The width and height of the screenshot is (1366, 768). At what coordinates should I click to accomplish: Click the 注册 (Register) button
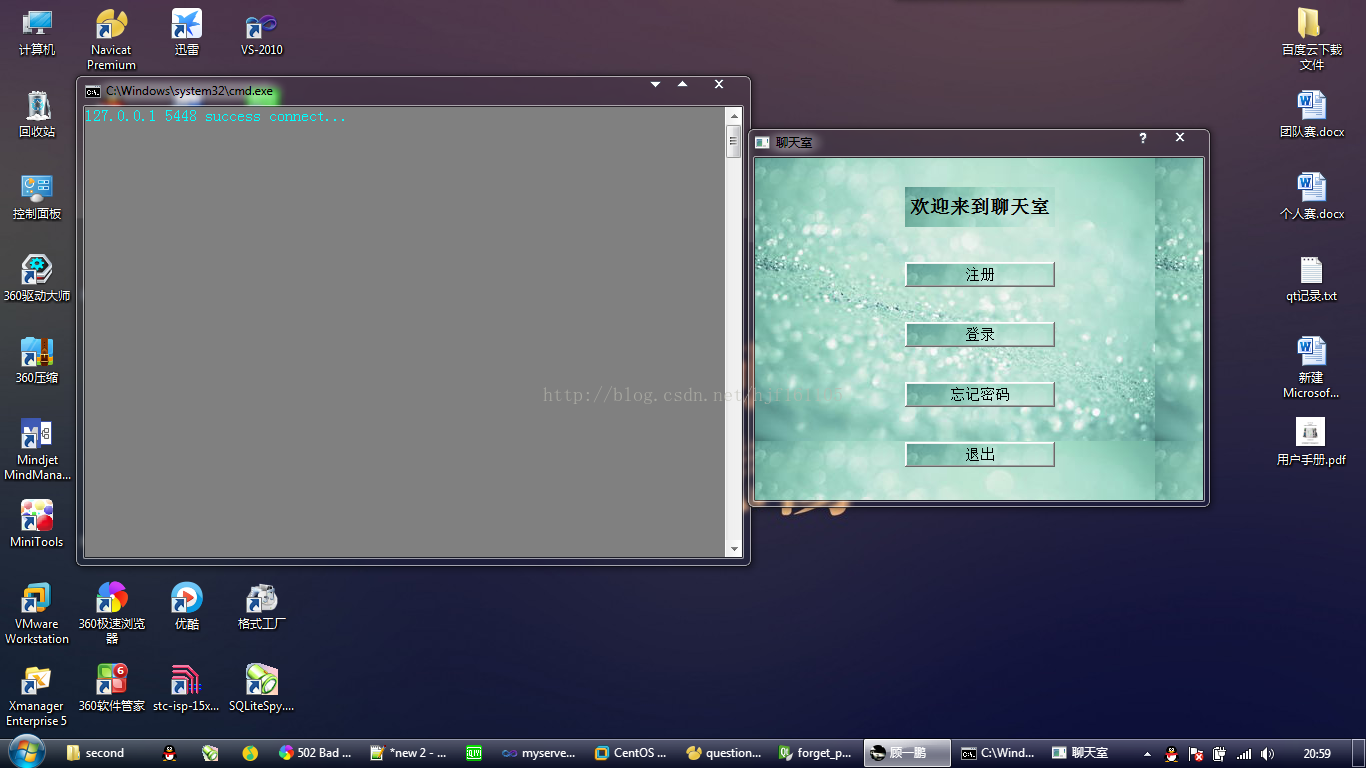979,275
